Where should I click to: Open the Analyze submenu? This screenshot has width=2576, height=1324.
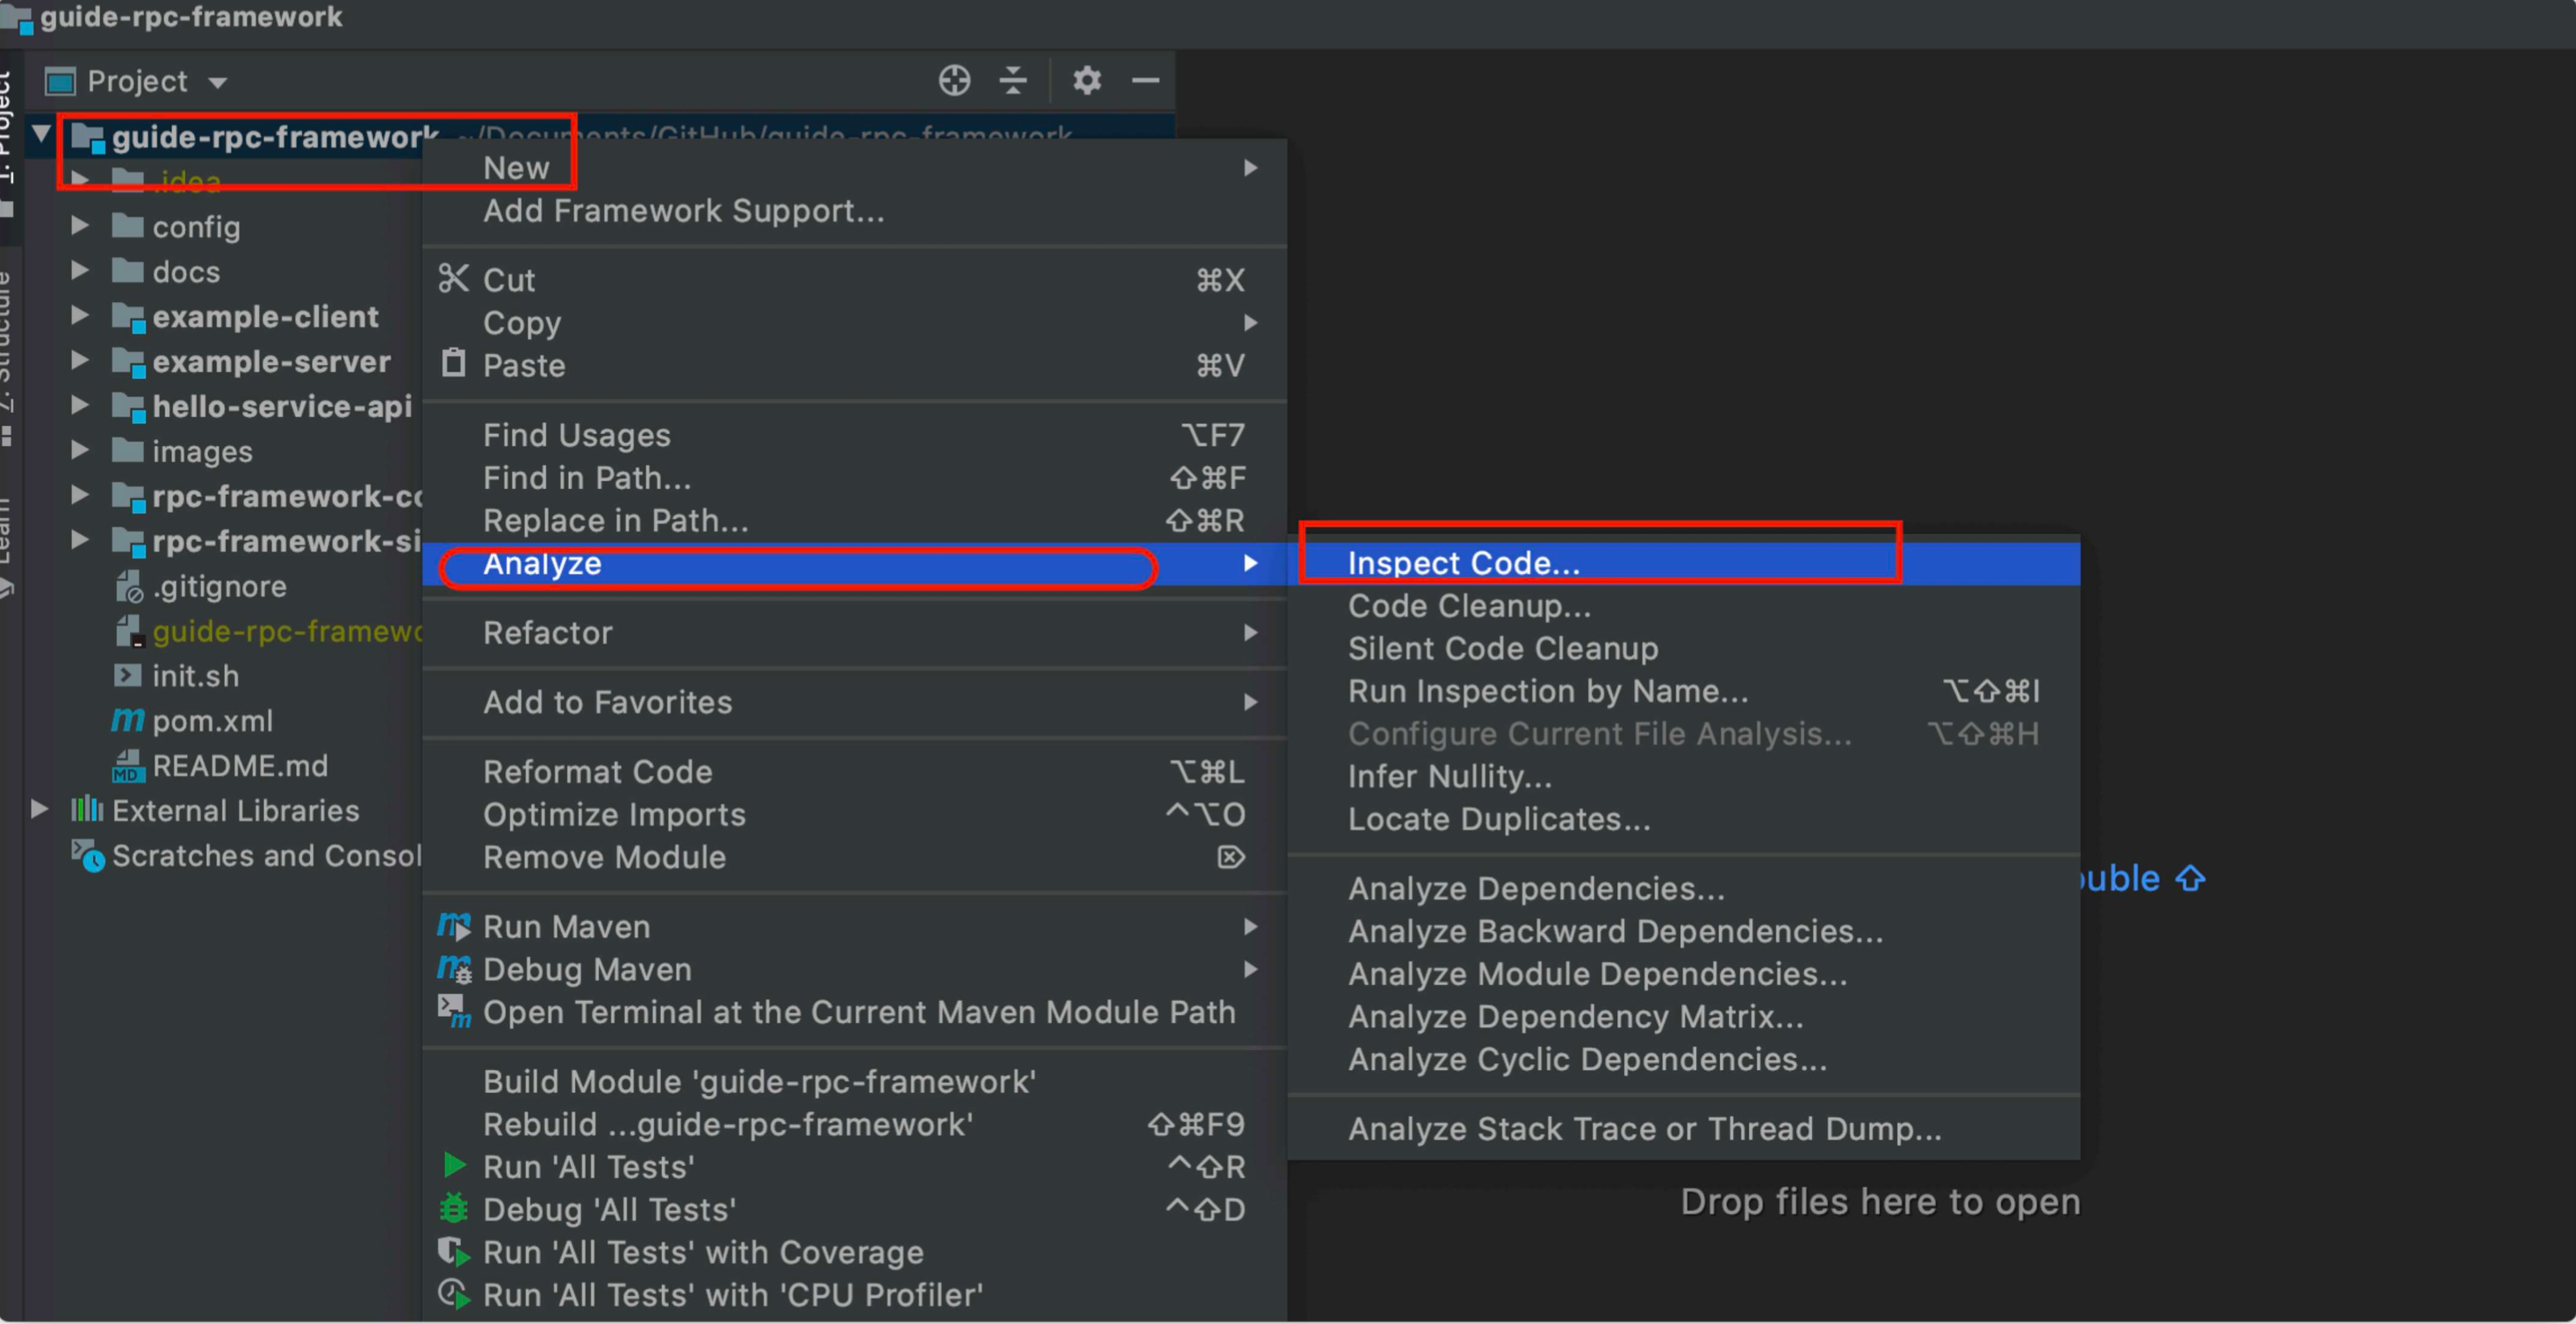(855, 564)
